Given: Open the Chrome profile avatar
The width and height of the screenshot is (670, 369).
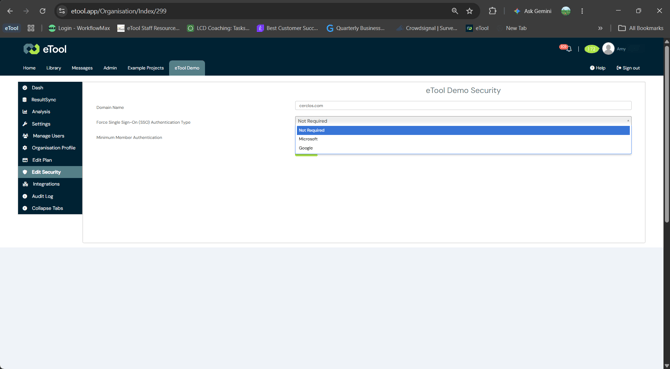Looking at the screenshot, I should [566, 11].
